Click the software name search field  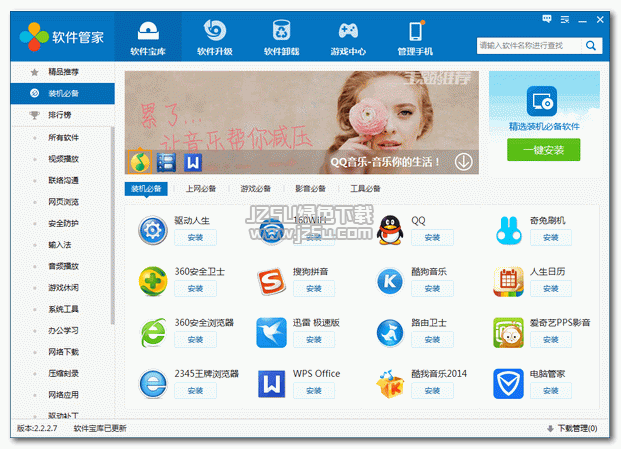click(x=529, y=46)
